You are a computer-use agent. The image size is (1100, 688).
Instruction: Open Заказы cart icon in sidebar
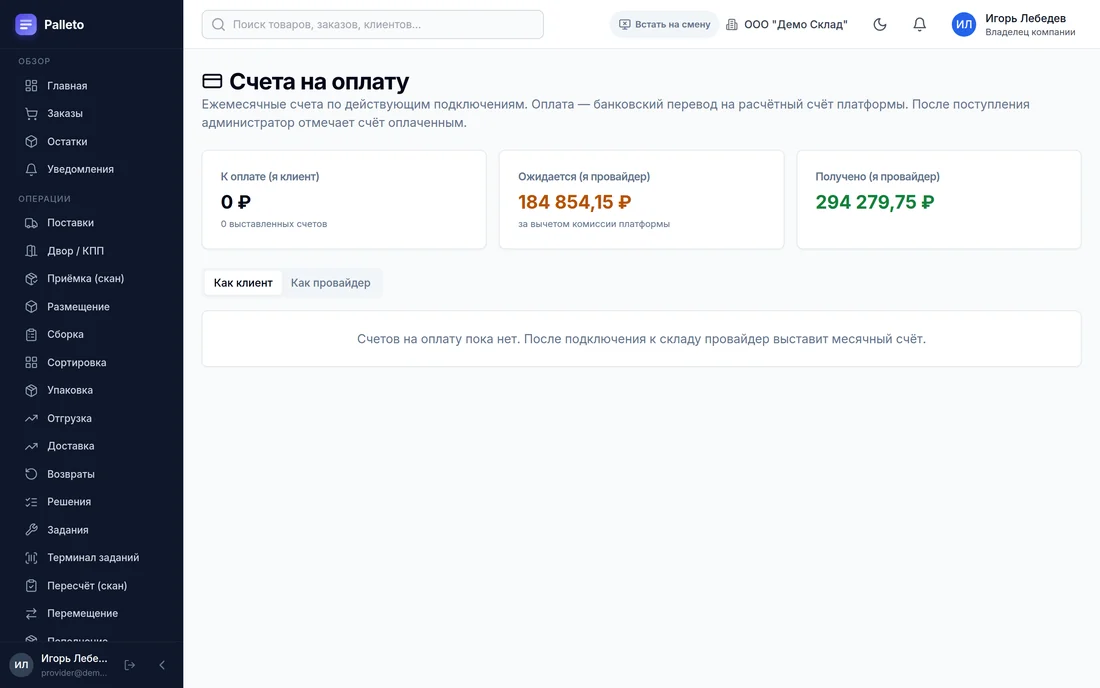pyautogui.click(x=31, y=114)
